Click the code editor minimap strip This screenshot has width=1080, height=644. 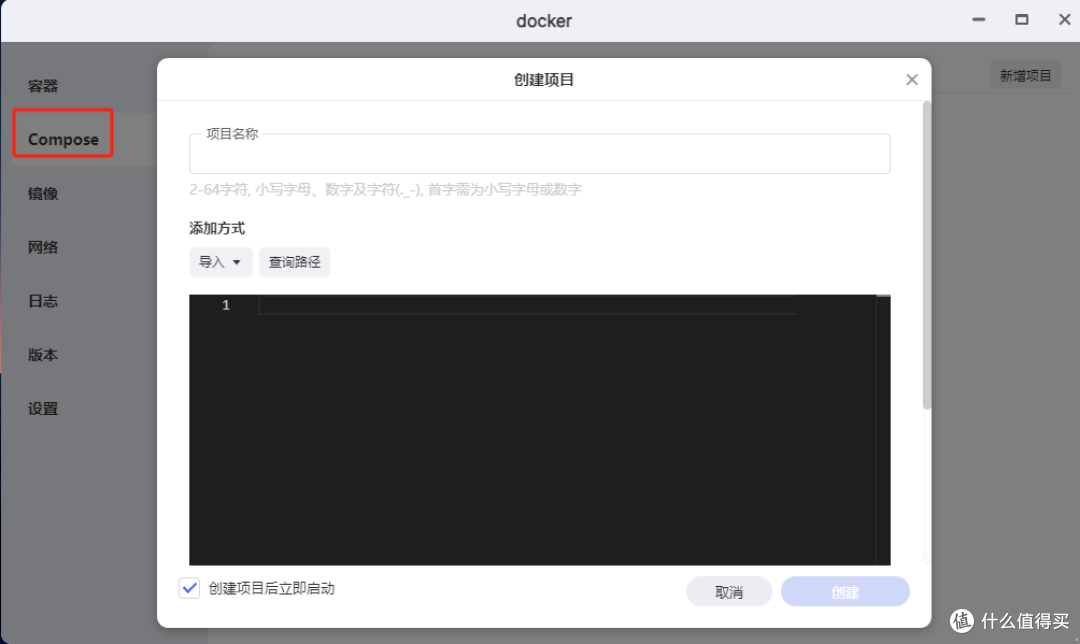pyautogui.click(x=883, y=430)
